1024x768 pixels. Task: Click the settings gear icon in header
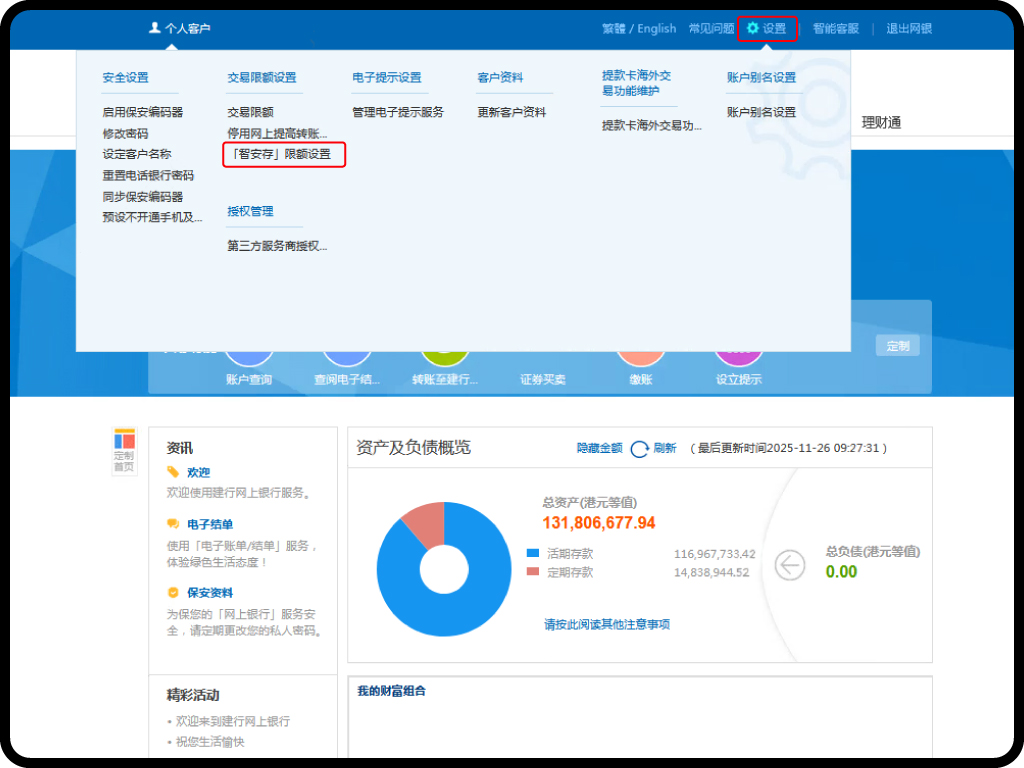[753, 28]
